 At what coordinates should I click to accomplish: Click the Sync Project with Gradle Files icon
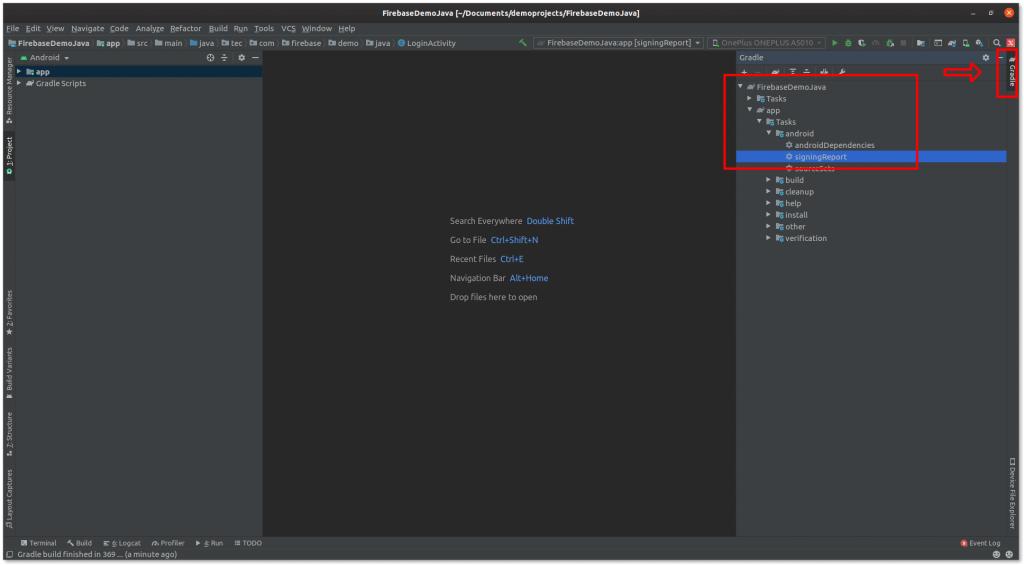pyautogui.click(x=952, y=43)
